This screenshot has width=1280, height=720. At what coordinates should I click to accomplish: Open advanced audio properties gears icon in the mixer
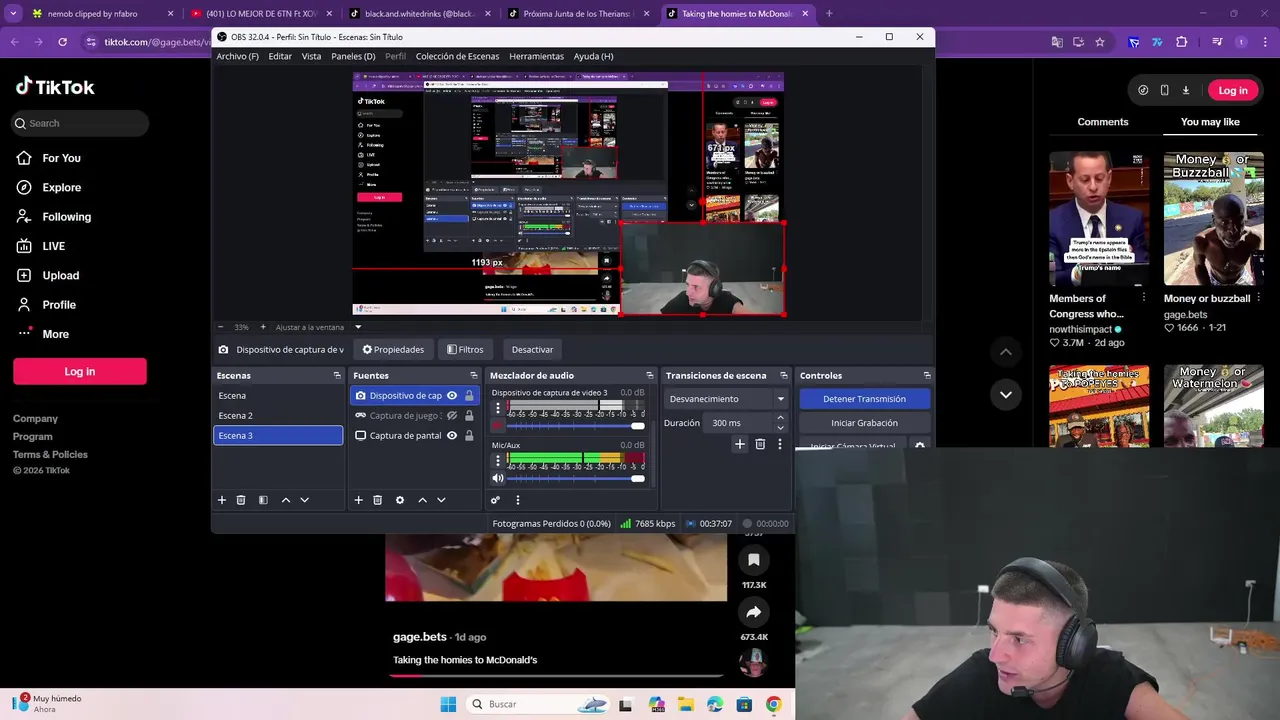[495, 500]
